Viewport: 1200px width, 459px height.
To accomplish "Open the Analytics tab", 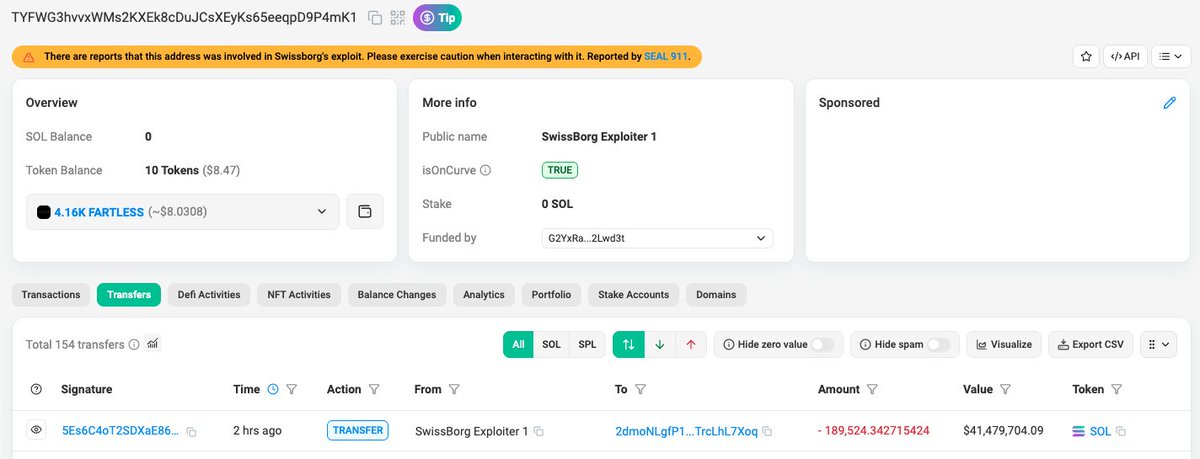I will click(x=484, y=295).
